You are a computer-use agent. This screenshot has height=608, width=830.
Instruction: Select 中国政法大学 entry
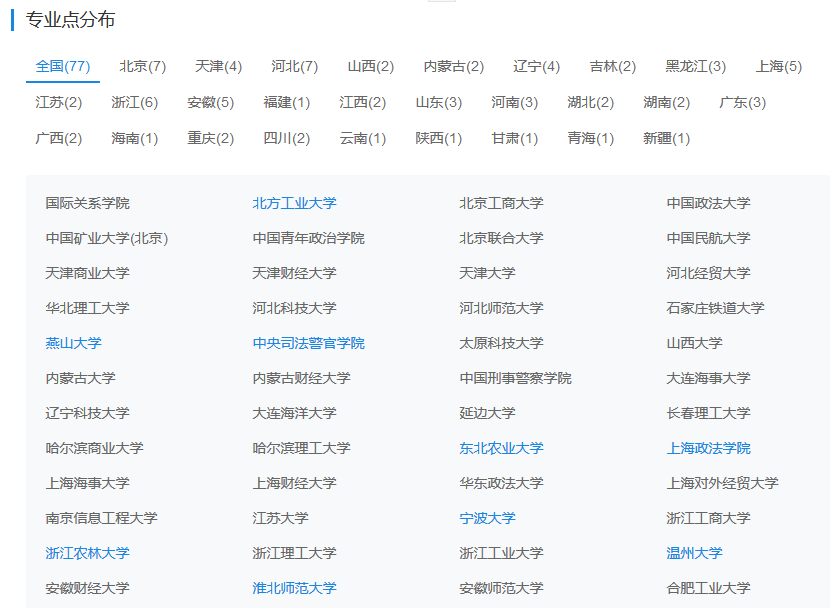point(708,203)
